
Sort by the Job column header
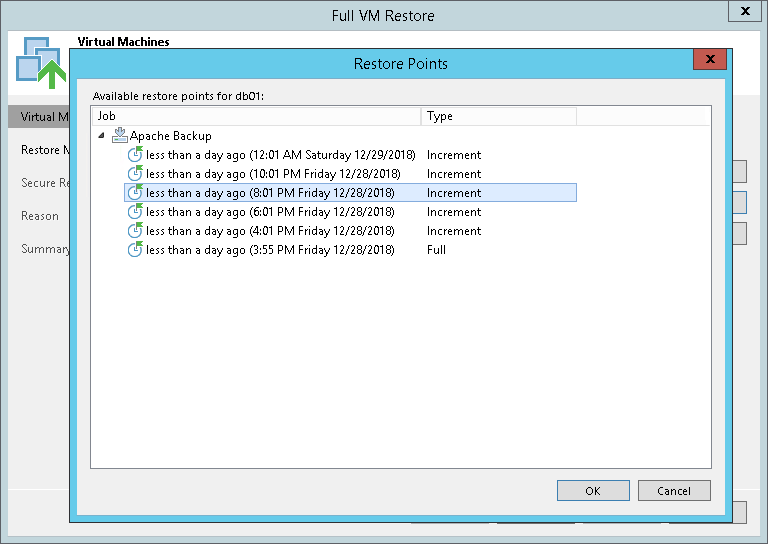coord(255,116)
